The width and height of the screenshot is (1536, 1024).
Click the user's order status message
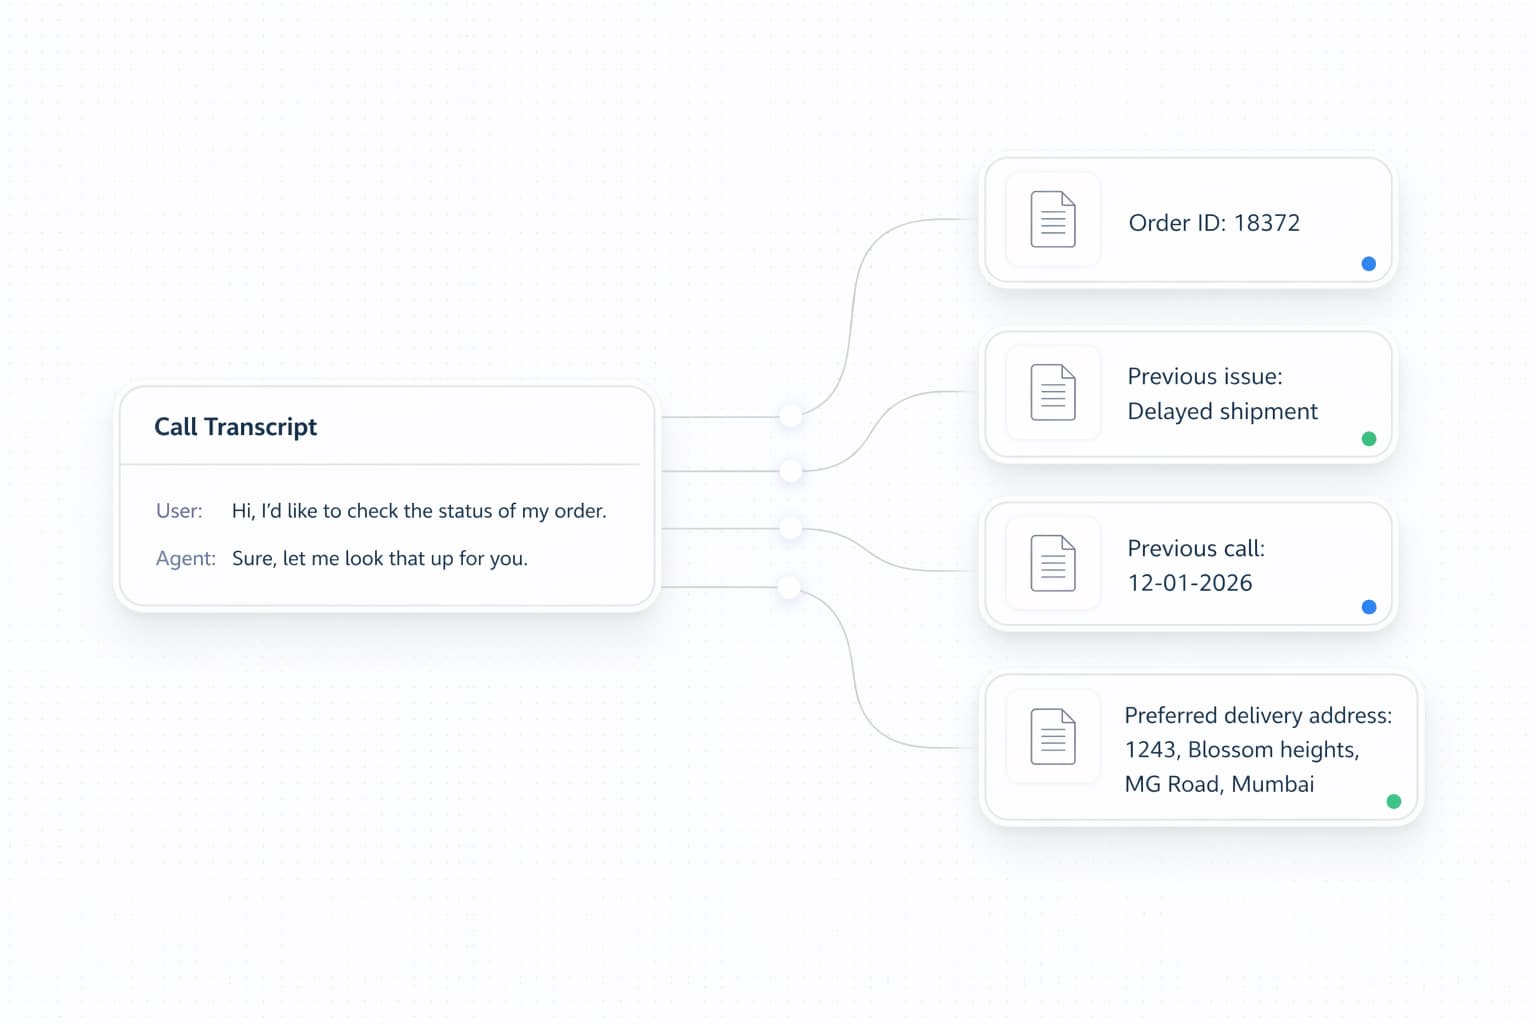click(x=419, y=511)
